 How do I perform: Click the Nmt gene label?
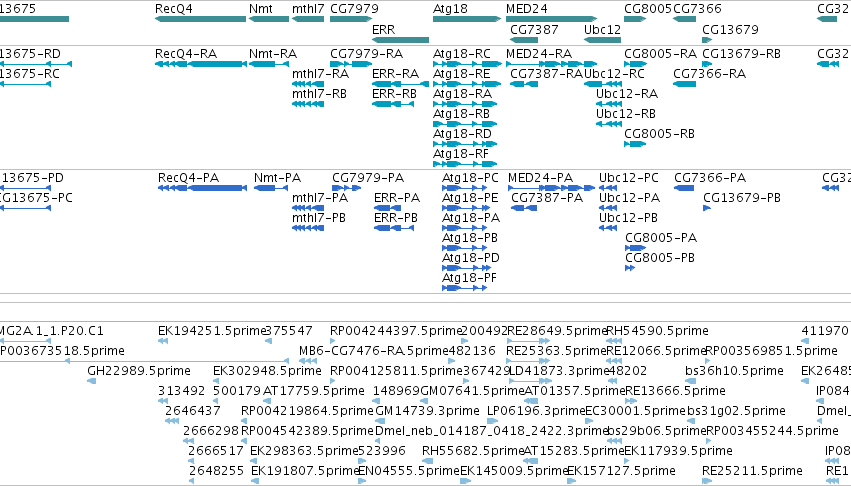coord(261,9)
